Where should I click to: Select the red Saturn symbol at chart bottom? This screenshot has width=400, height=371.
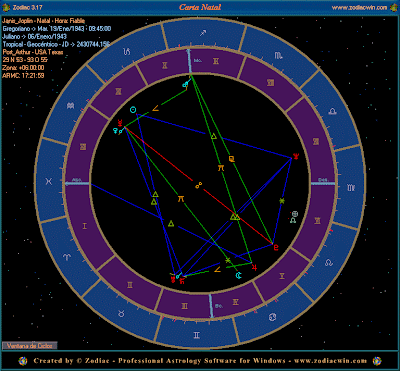(x=182, y=281)
